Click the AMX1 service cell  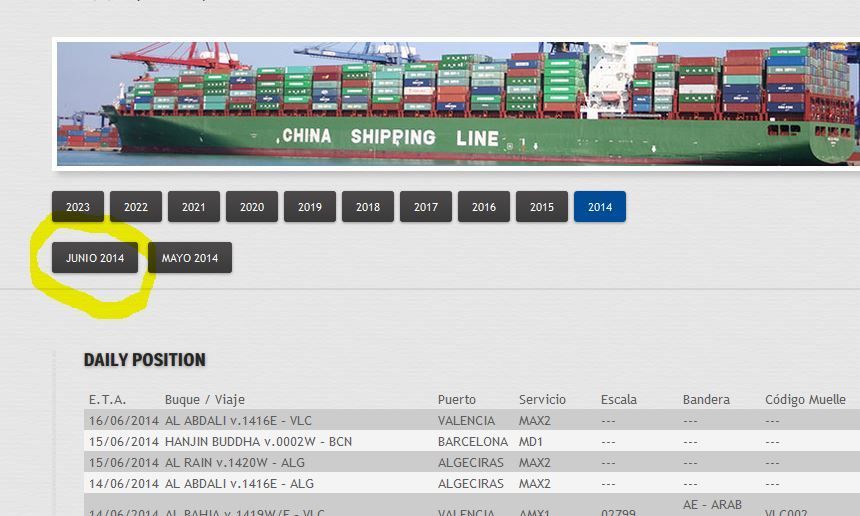(x=534, y=512)
